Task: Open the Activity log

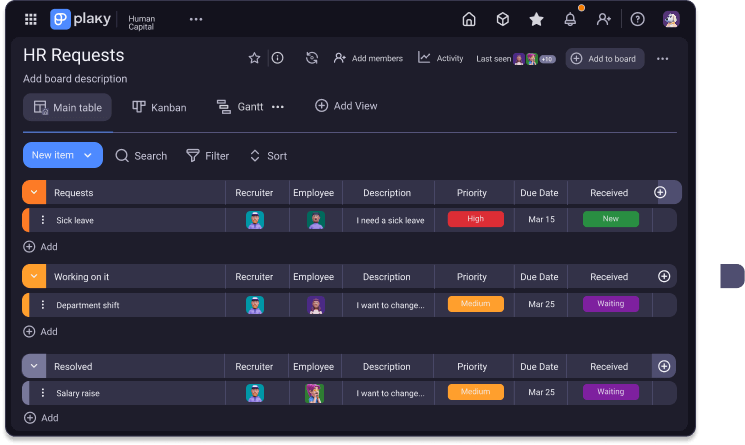Action: click(x=441, y=58)
